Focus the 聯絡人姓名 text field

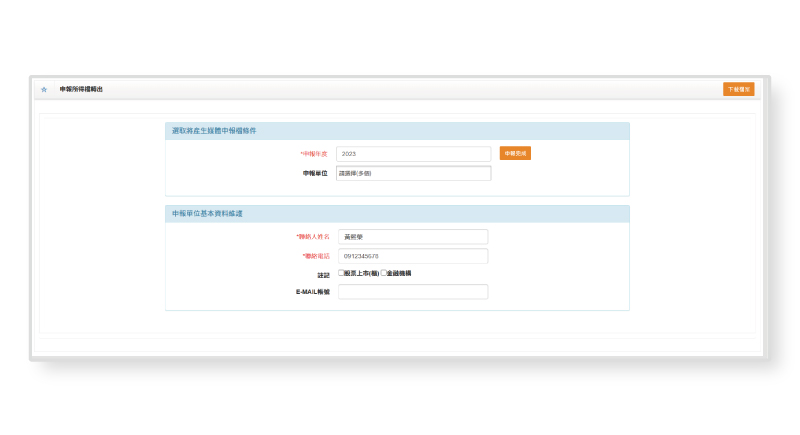pyautogui.click(x=413, y=237)
